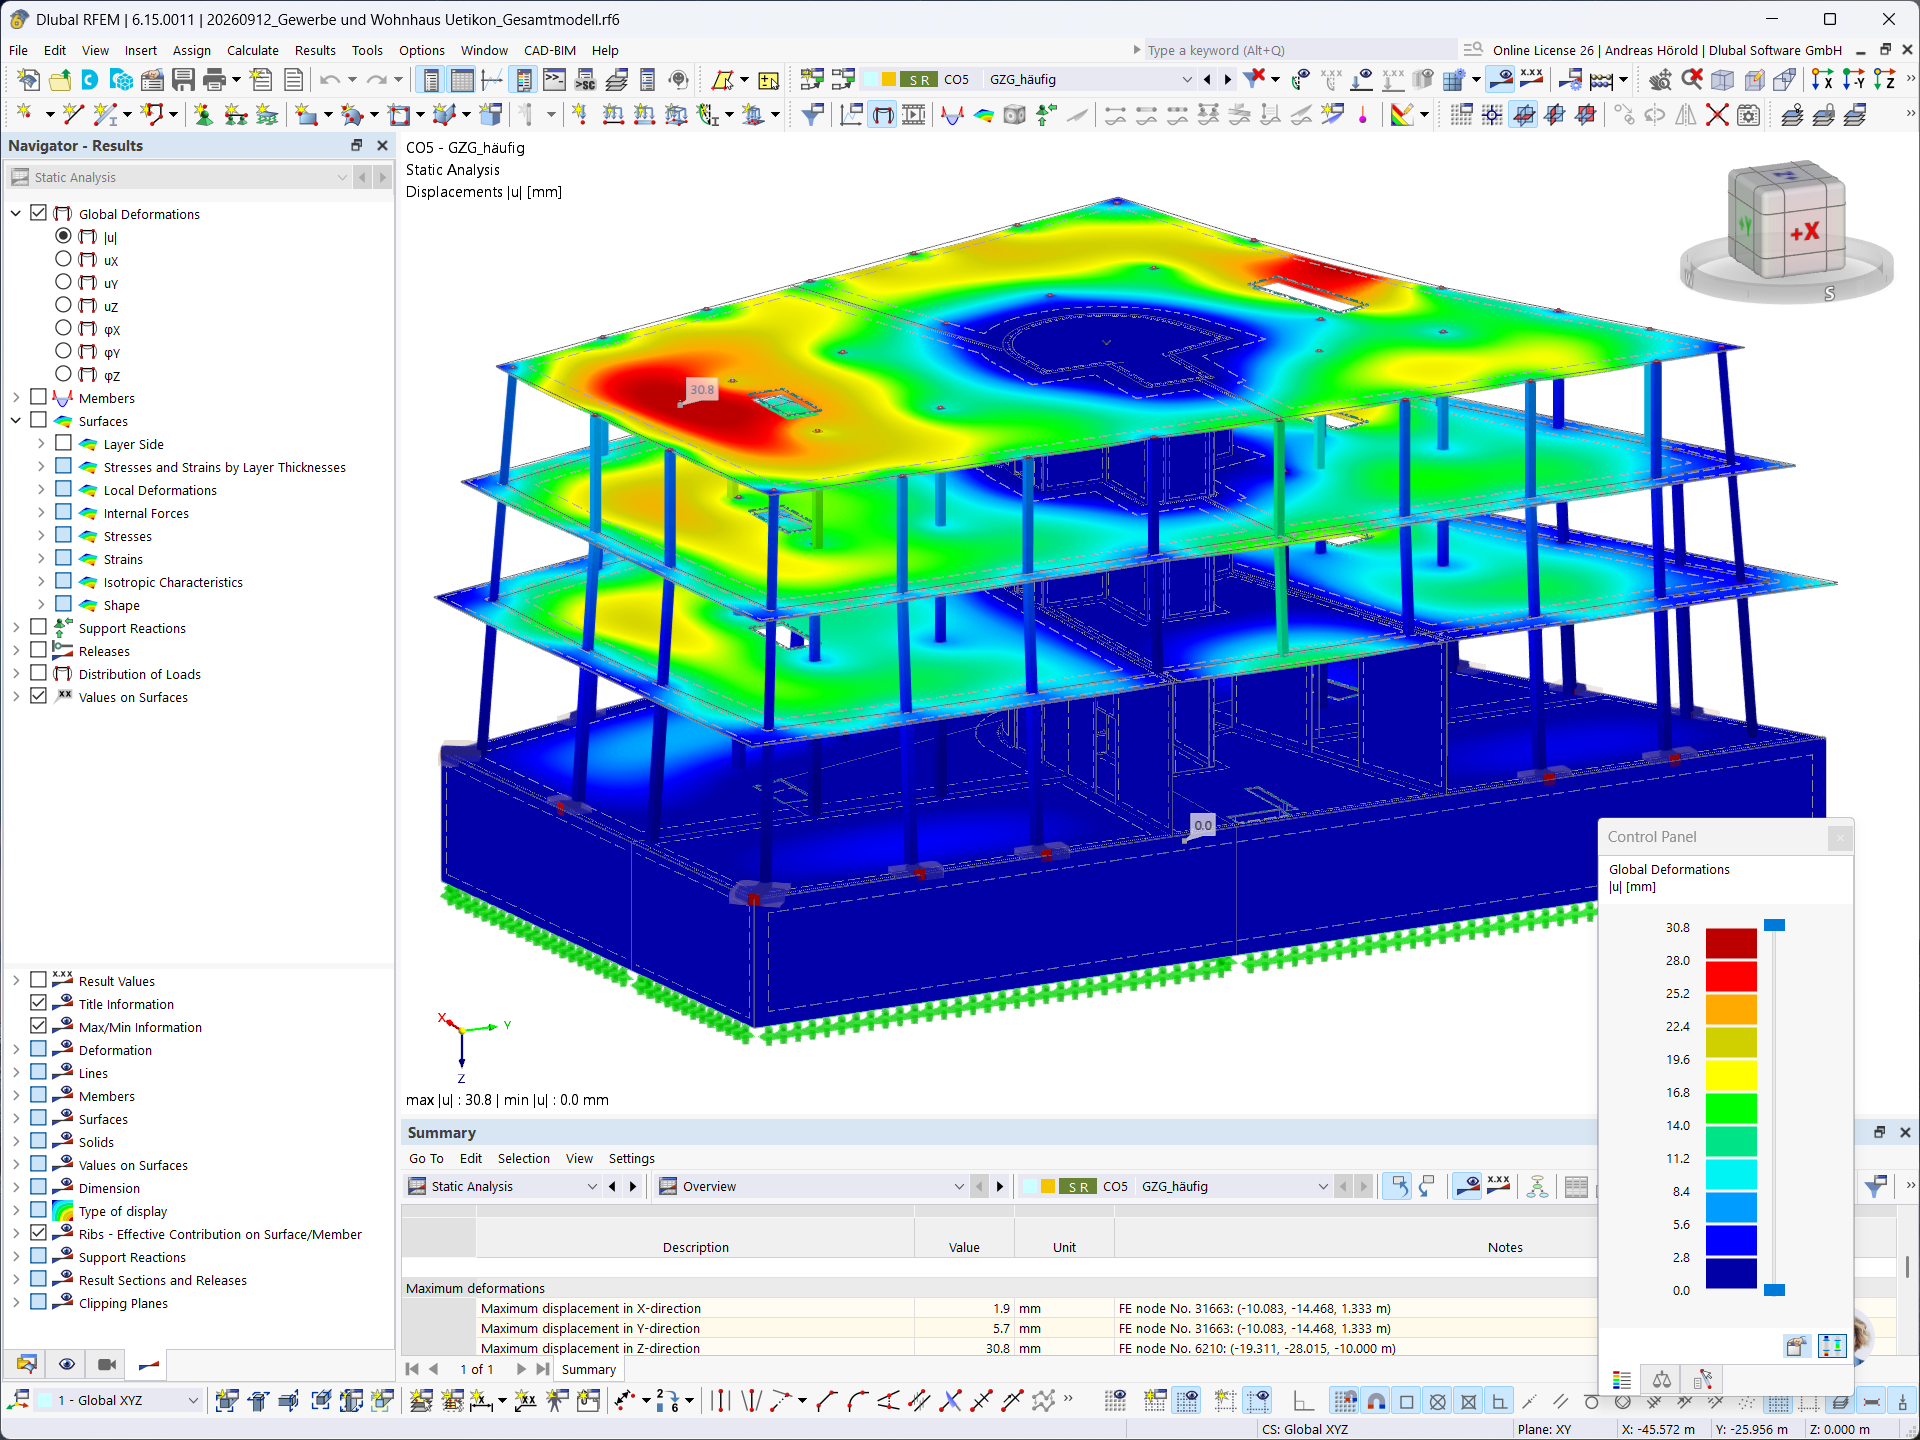1920x1440 pixels.
Task: Uncheck the Global Deformations checkbox
Action: [x=38, y=213]
